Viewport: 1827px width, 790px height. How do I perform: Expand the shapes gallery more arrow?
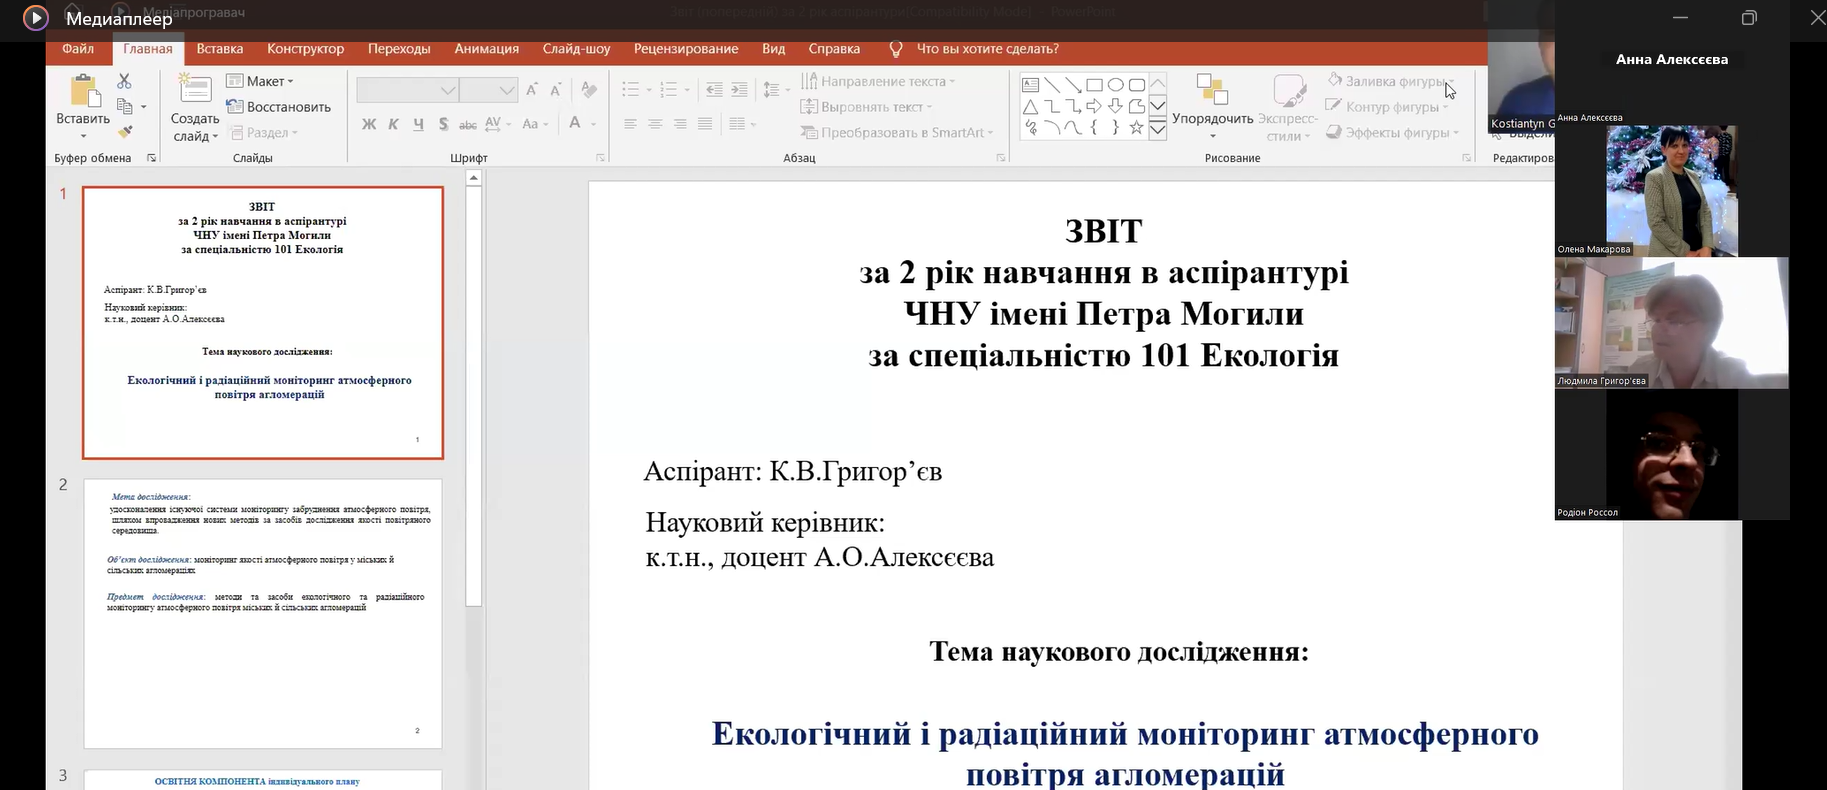tap(1158, 129)
